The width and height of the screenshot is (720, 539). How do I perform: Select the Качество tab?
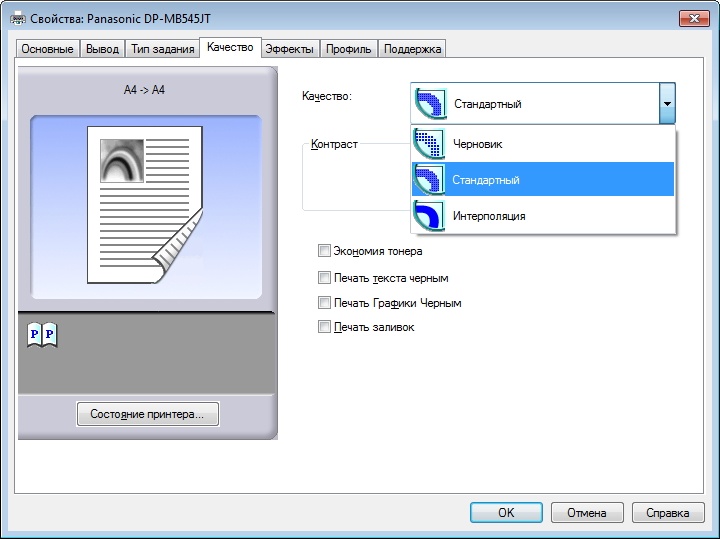(x=230, y=47)
